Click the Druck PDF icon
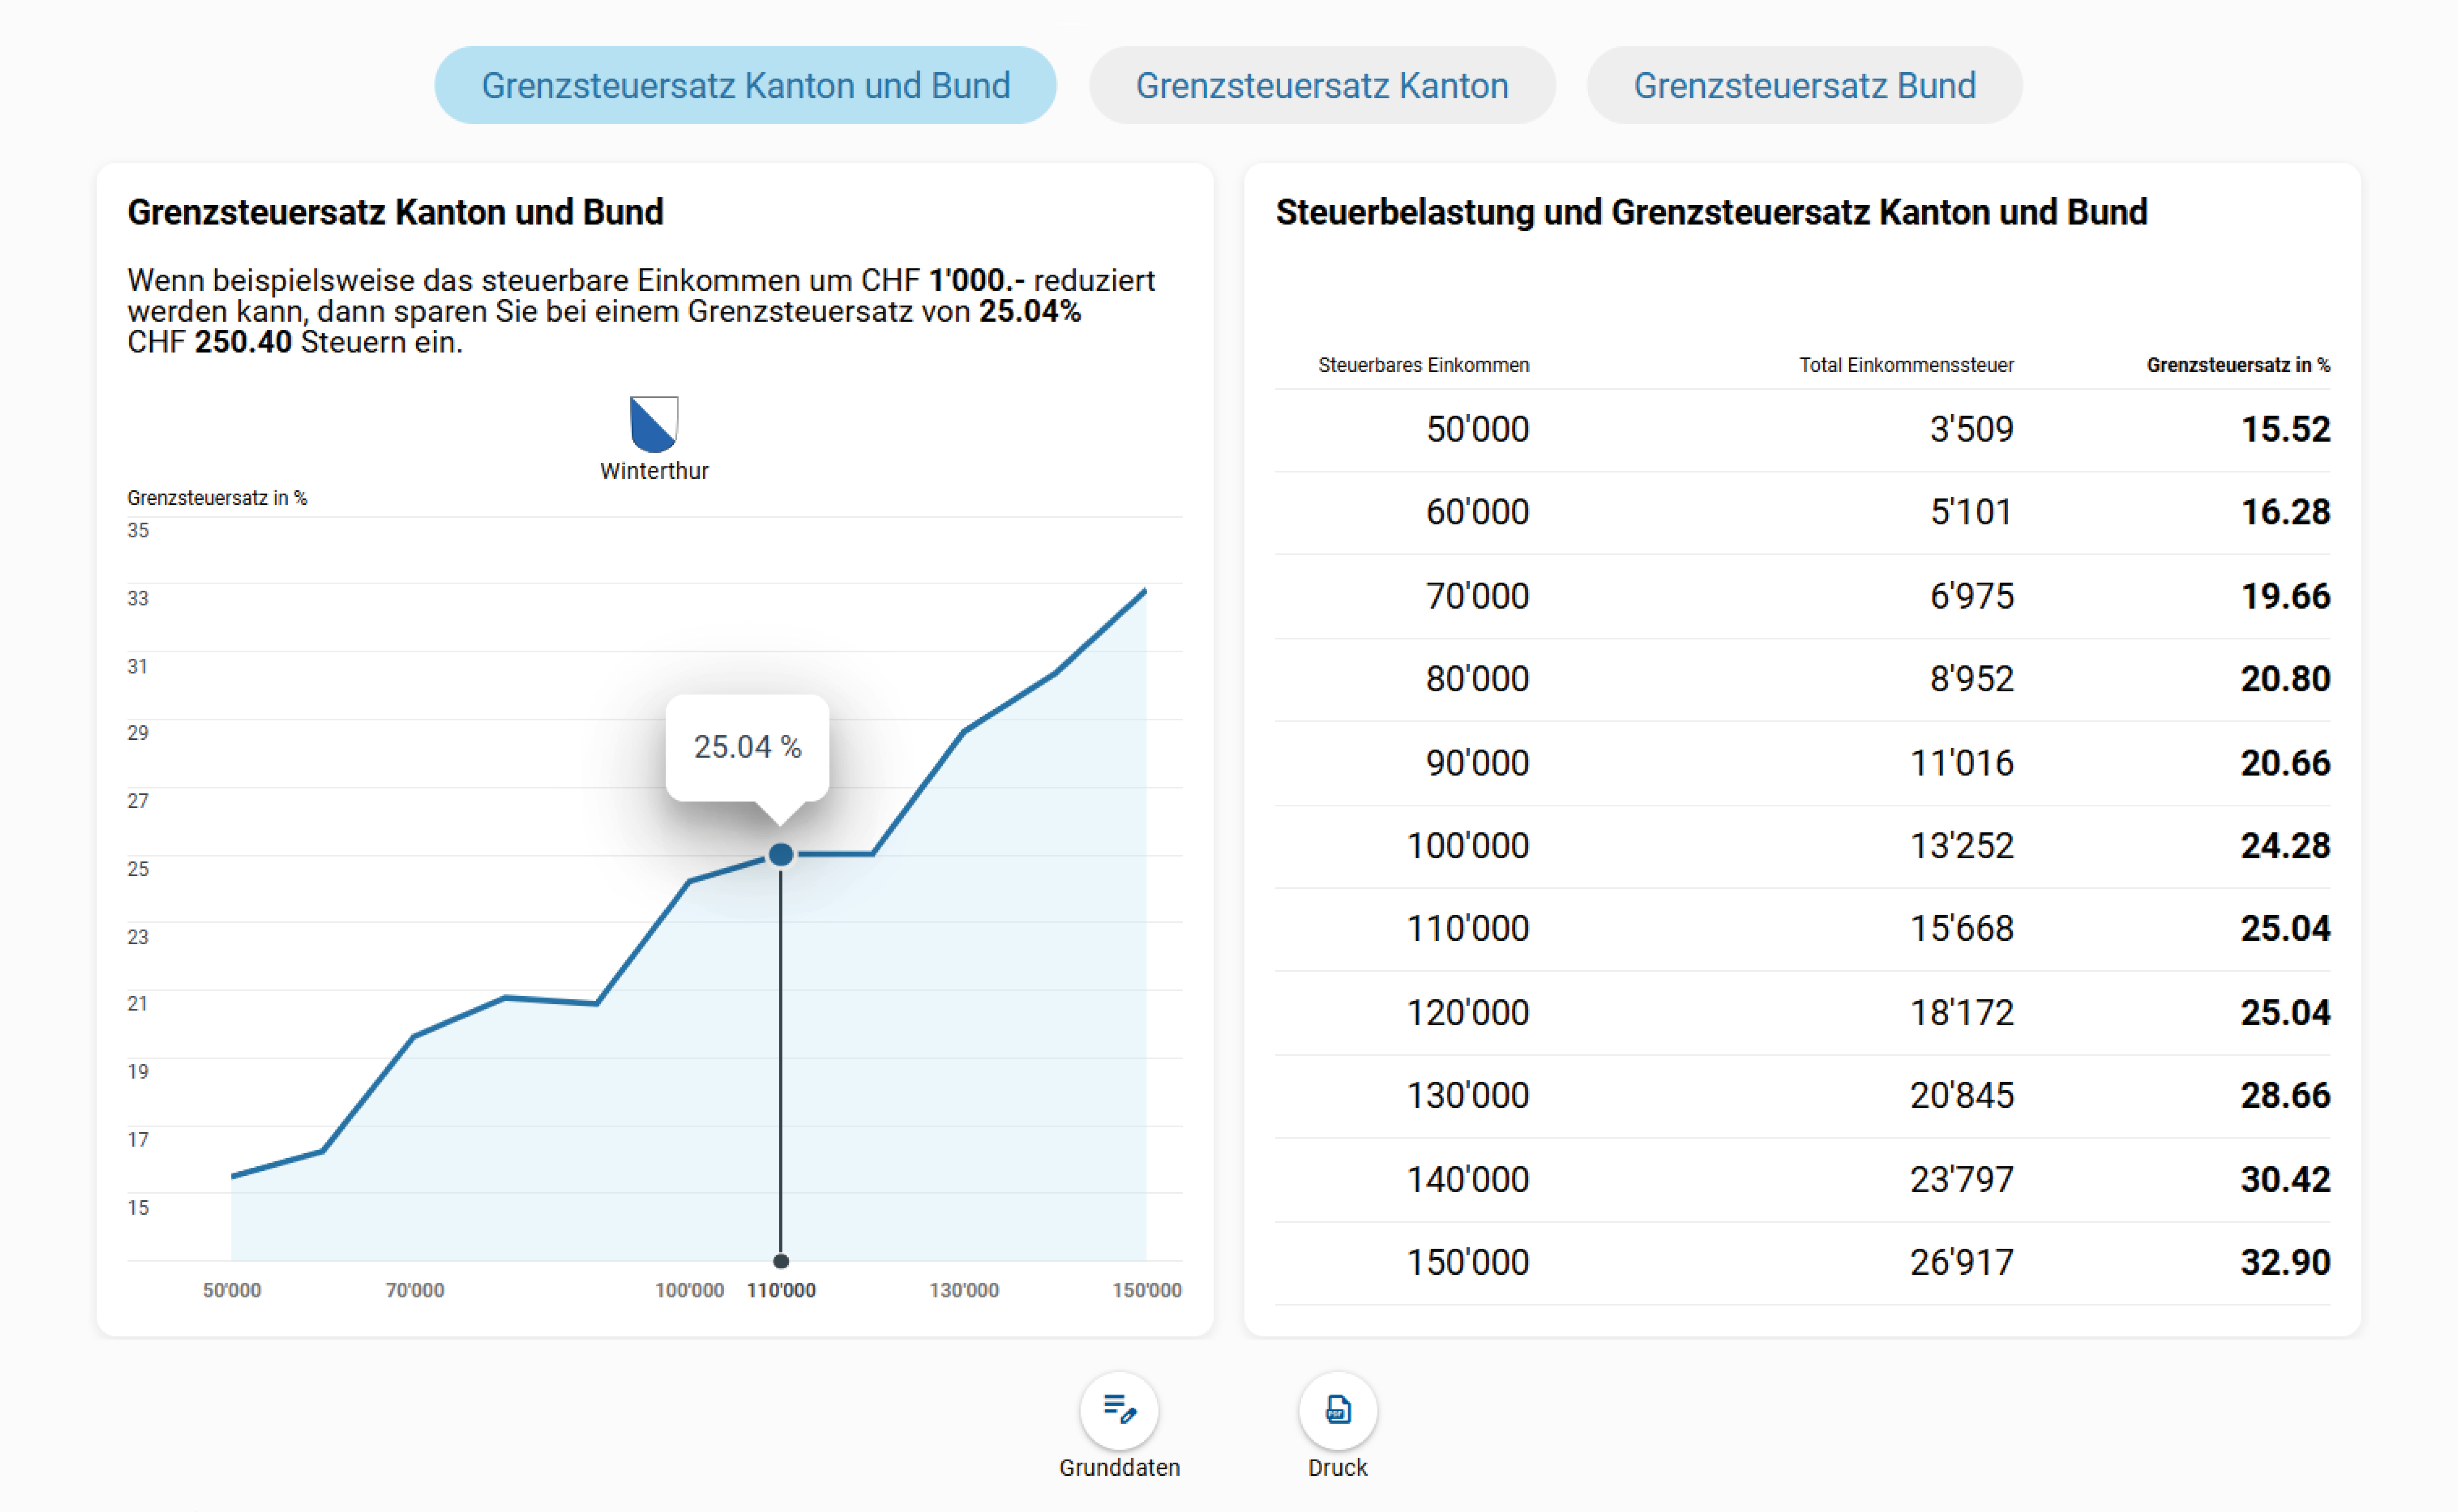 pyautogui.click(x=1337, y=1409)
